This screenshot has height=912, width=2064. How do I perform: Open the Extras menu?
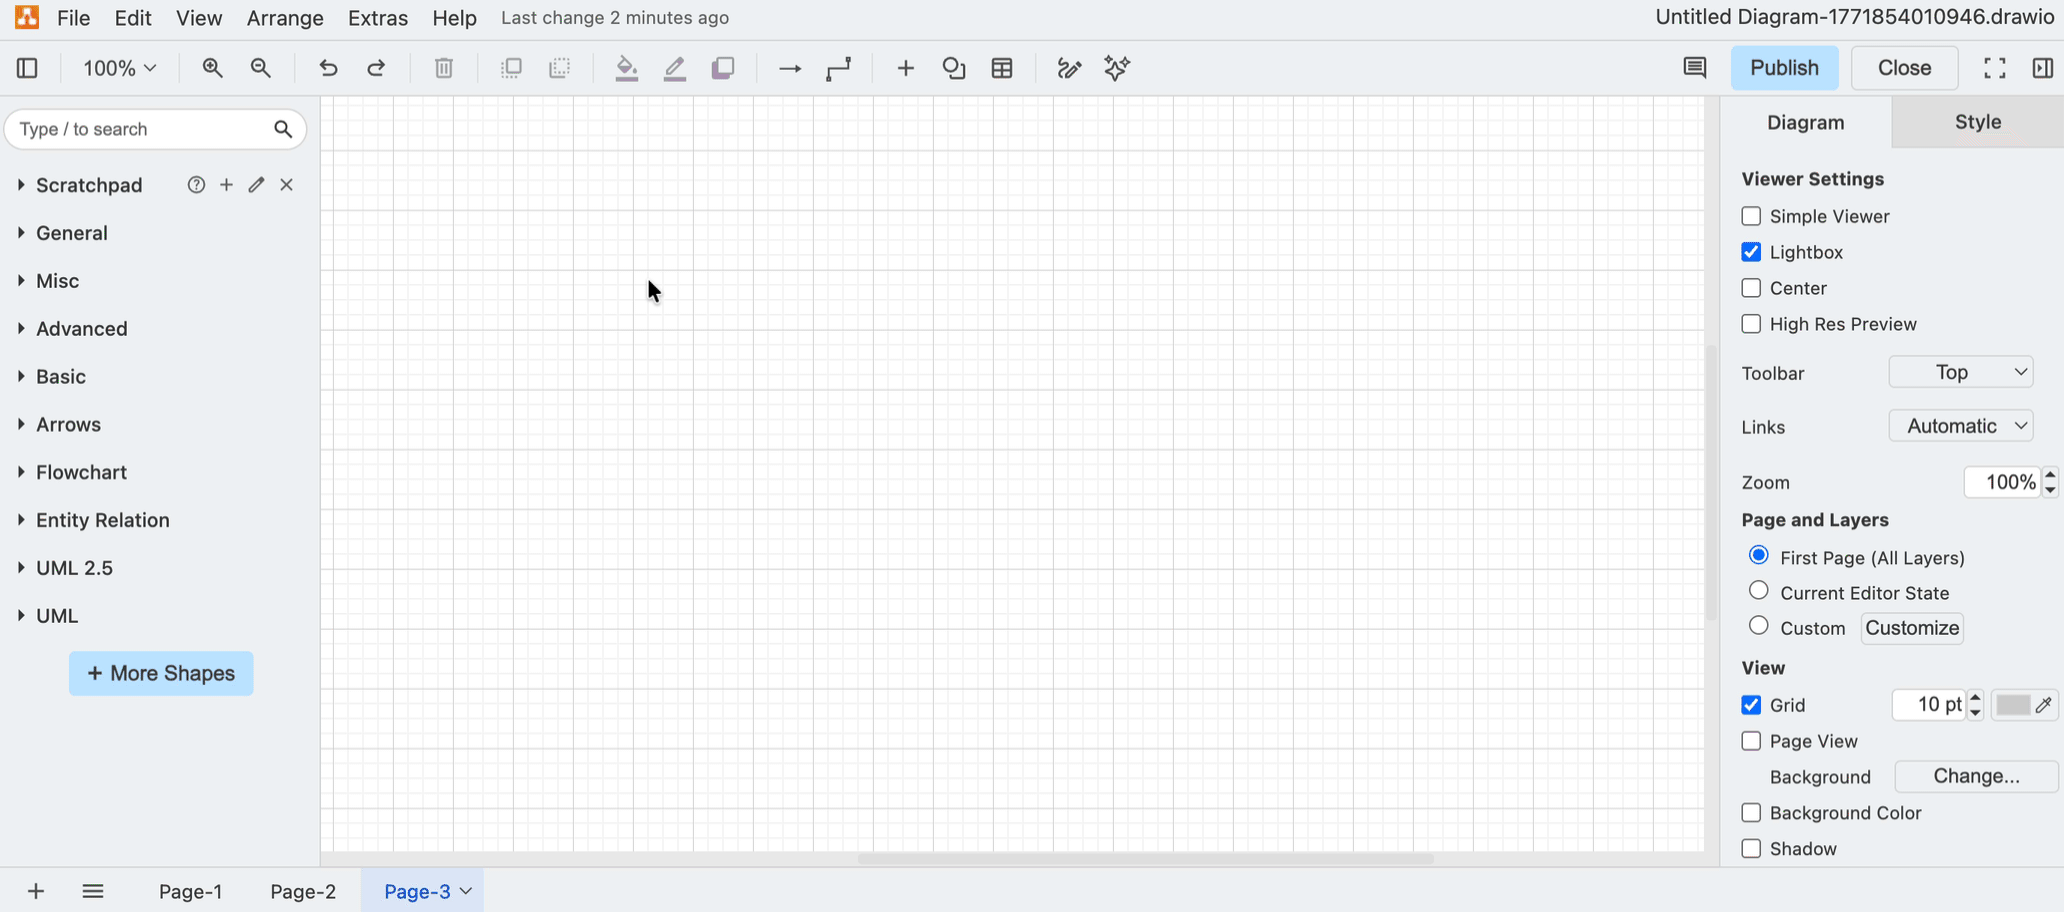point(378,18)
